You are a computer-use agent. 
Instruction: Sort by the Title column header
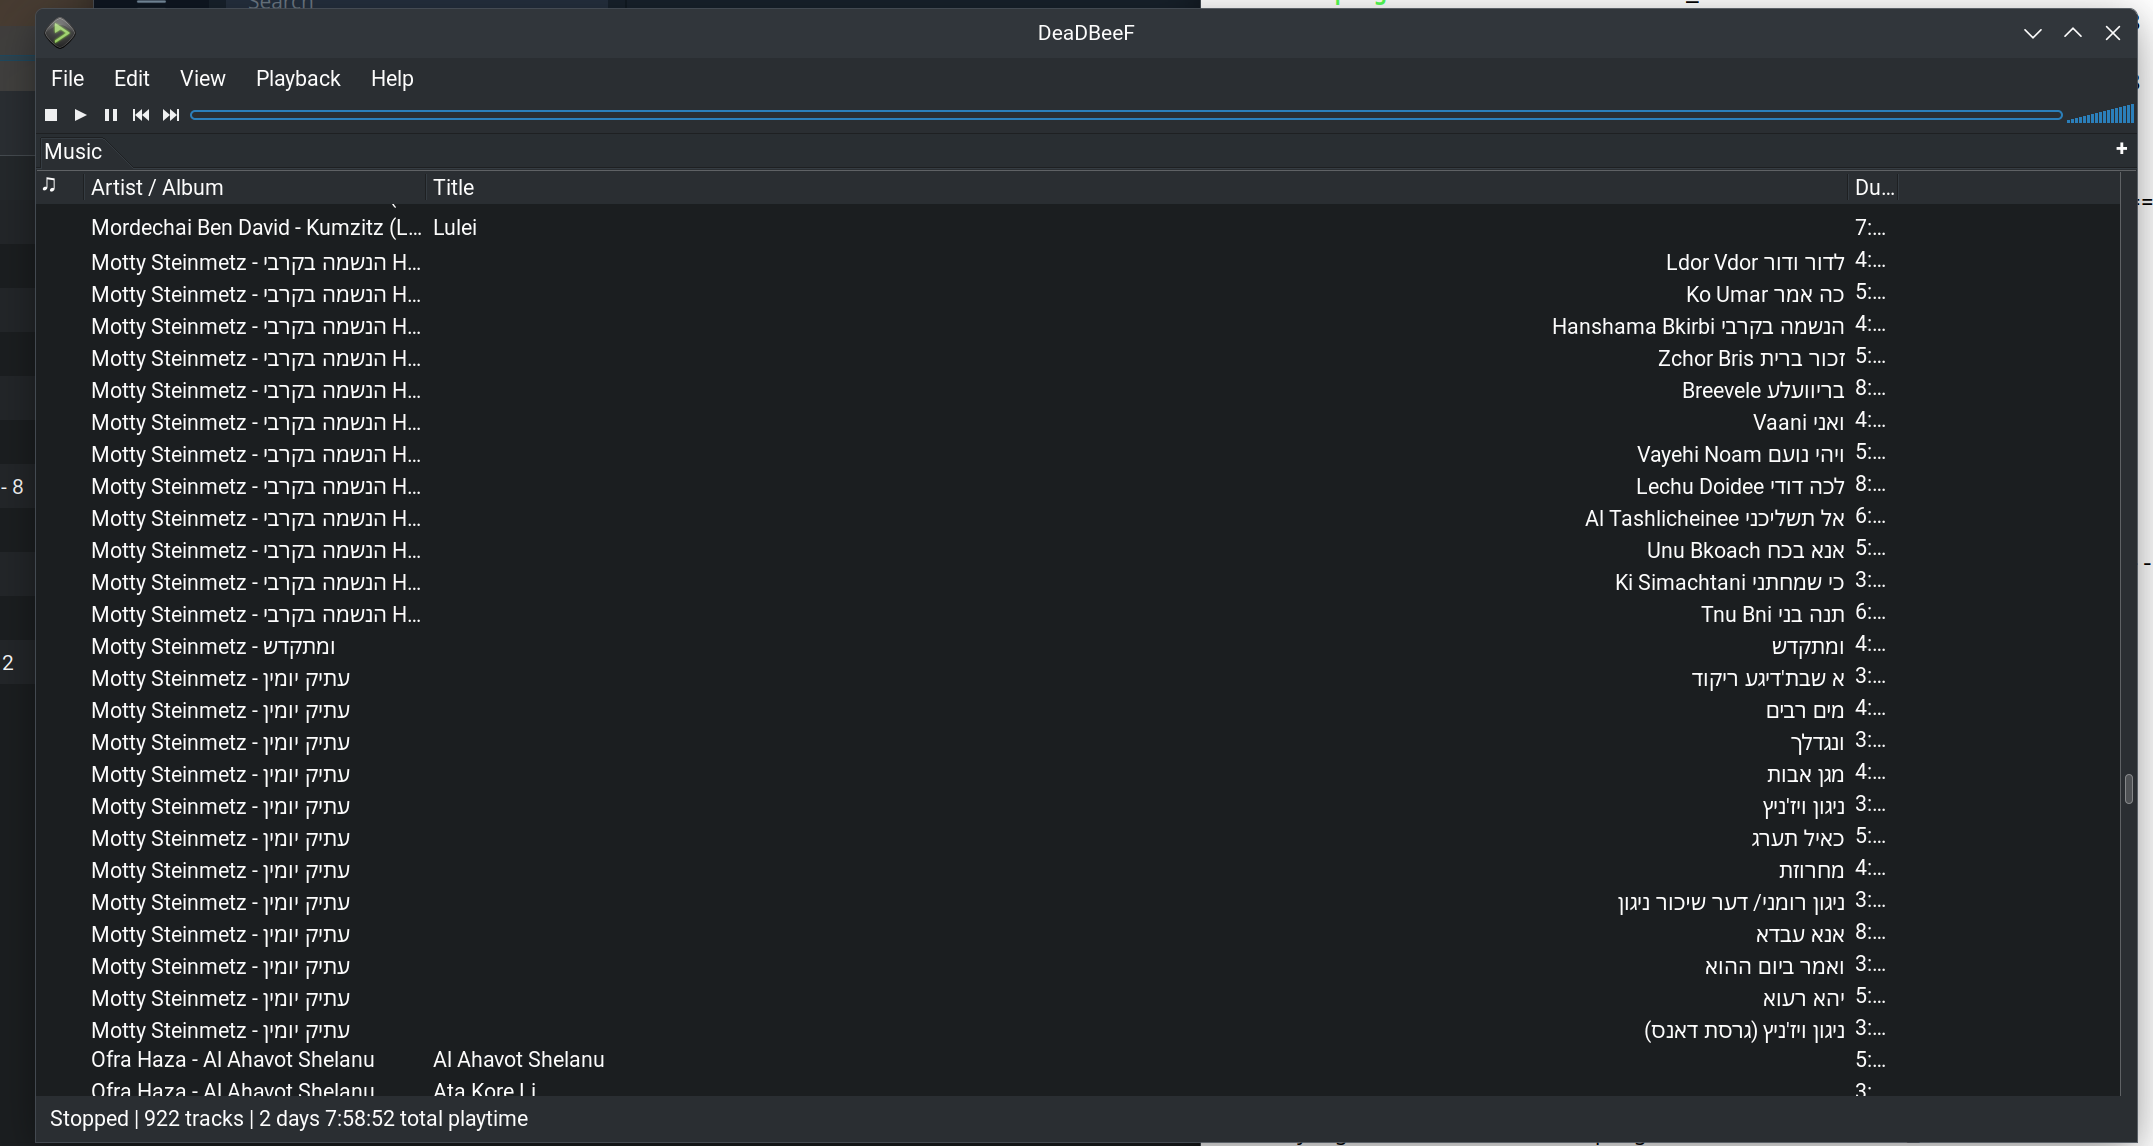click(x=1137, y=187)
